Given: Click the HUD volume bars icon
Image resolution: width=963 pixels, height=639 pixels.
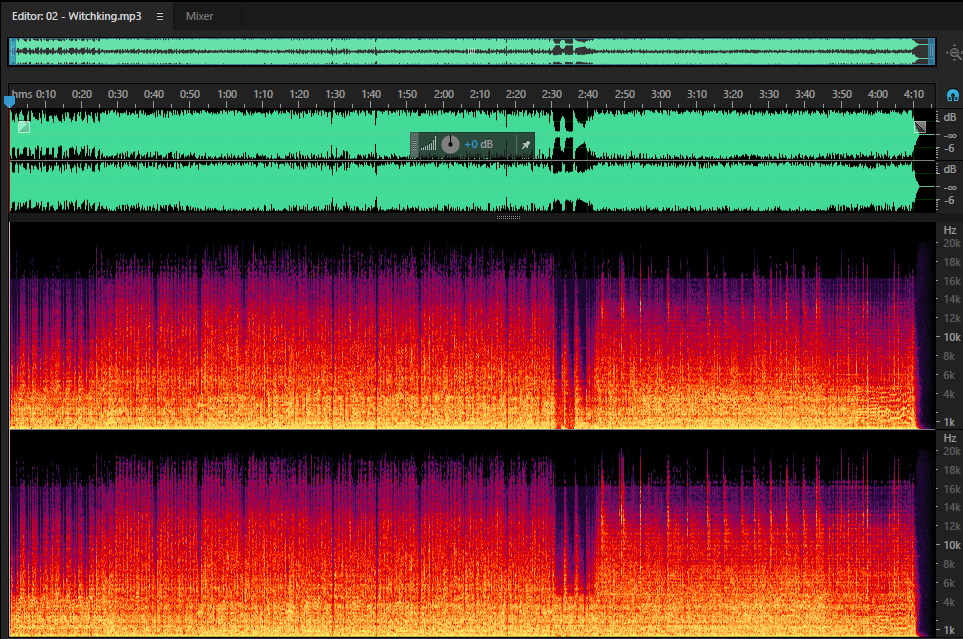Looking at the screenshot, I should [429, 144].
